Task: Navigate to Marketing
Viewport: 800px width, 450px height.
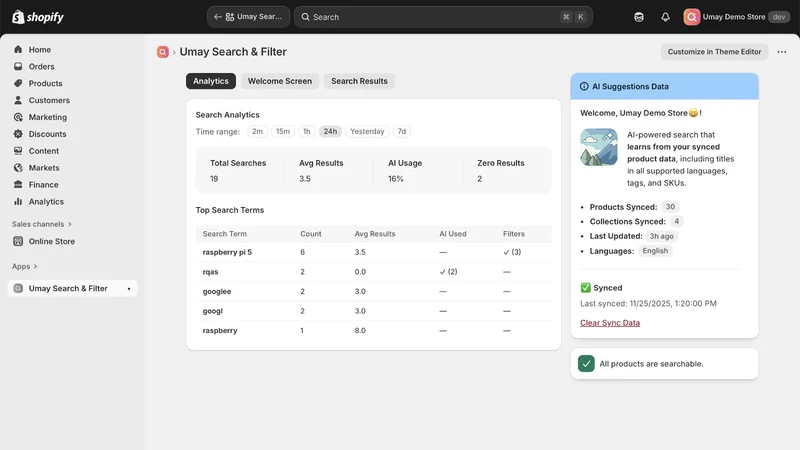Action: tap(47, 117)
